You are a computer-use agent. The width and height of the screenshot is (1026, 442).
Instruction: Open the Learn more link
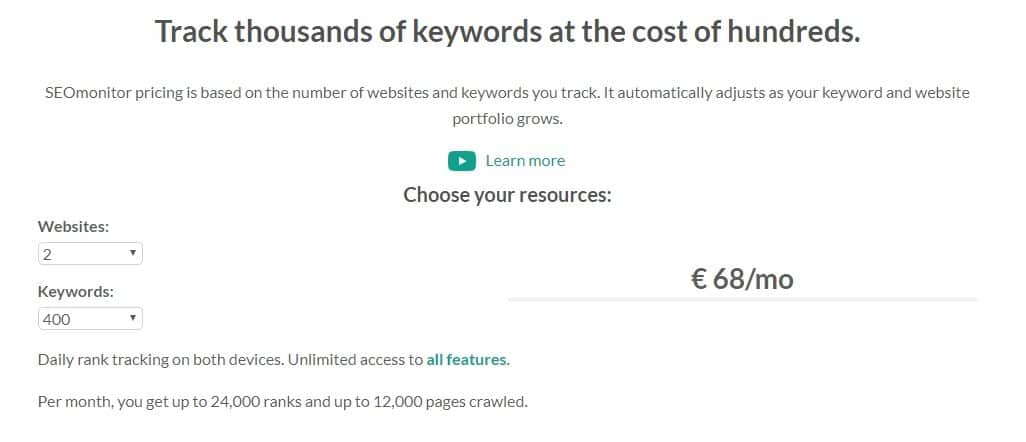(x=525, y=161)
